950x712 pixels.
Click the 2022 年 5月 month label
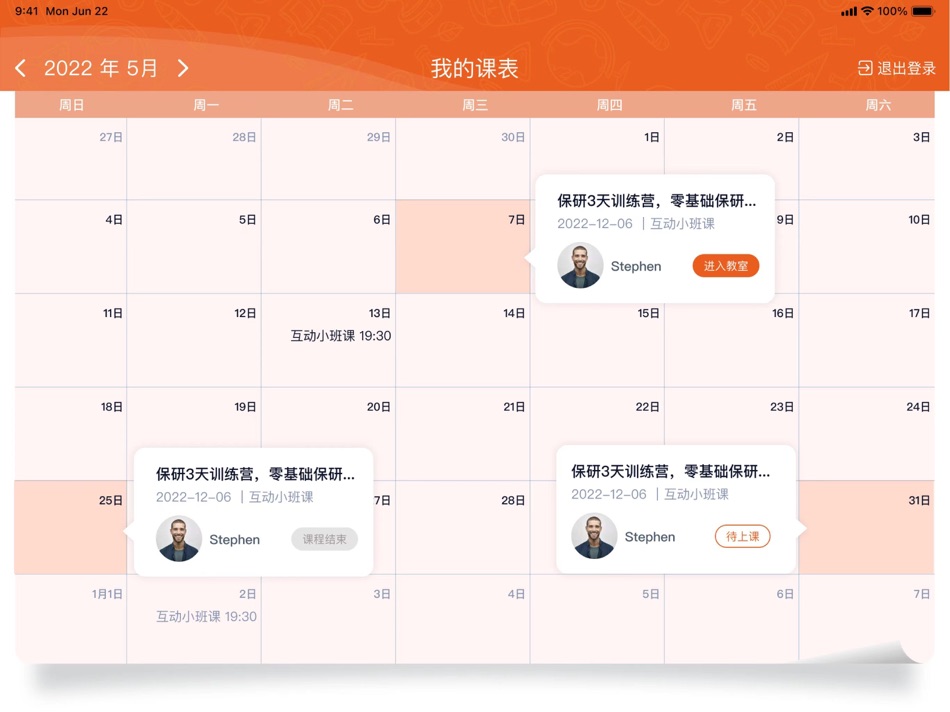(102, 67)
